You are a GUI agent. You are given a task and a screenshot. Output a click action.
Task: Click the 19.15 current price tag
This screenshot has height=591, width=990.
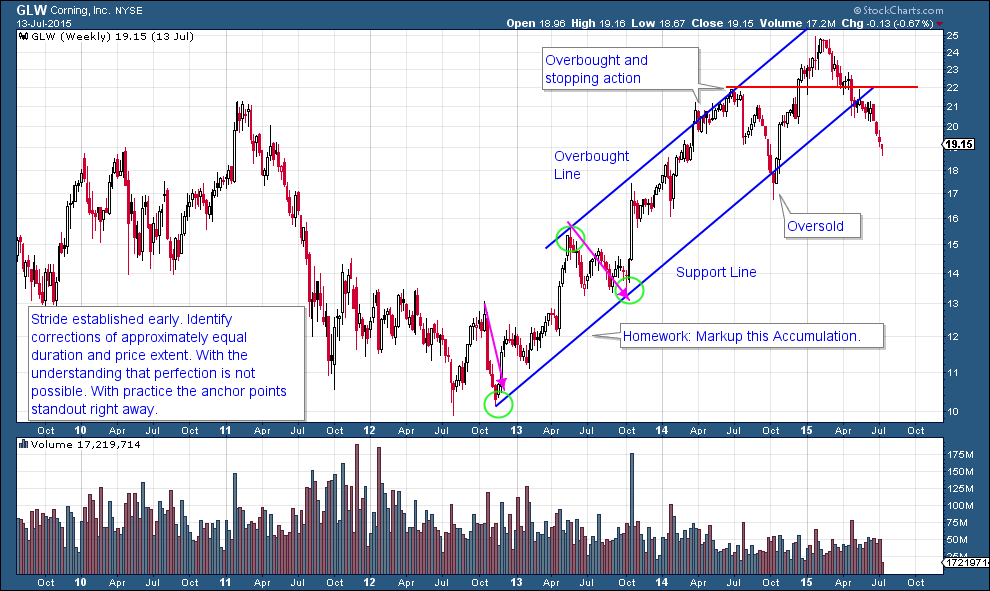[959, 145]
